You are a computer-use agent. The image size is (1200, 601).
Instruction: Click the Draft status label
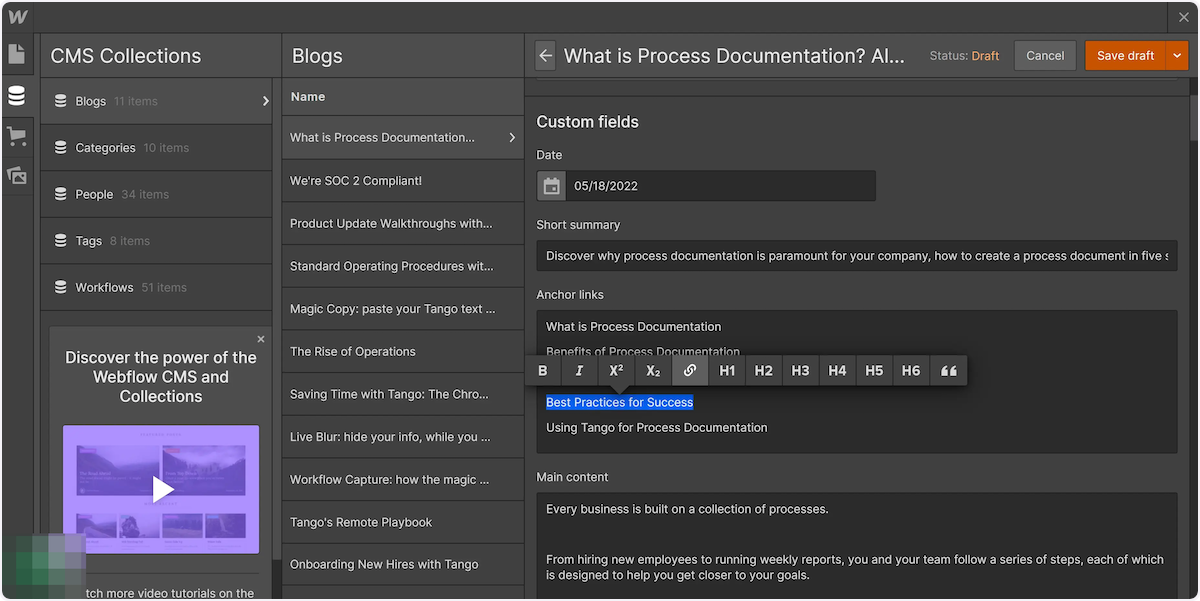(985, 56)
